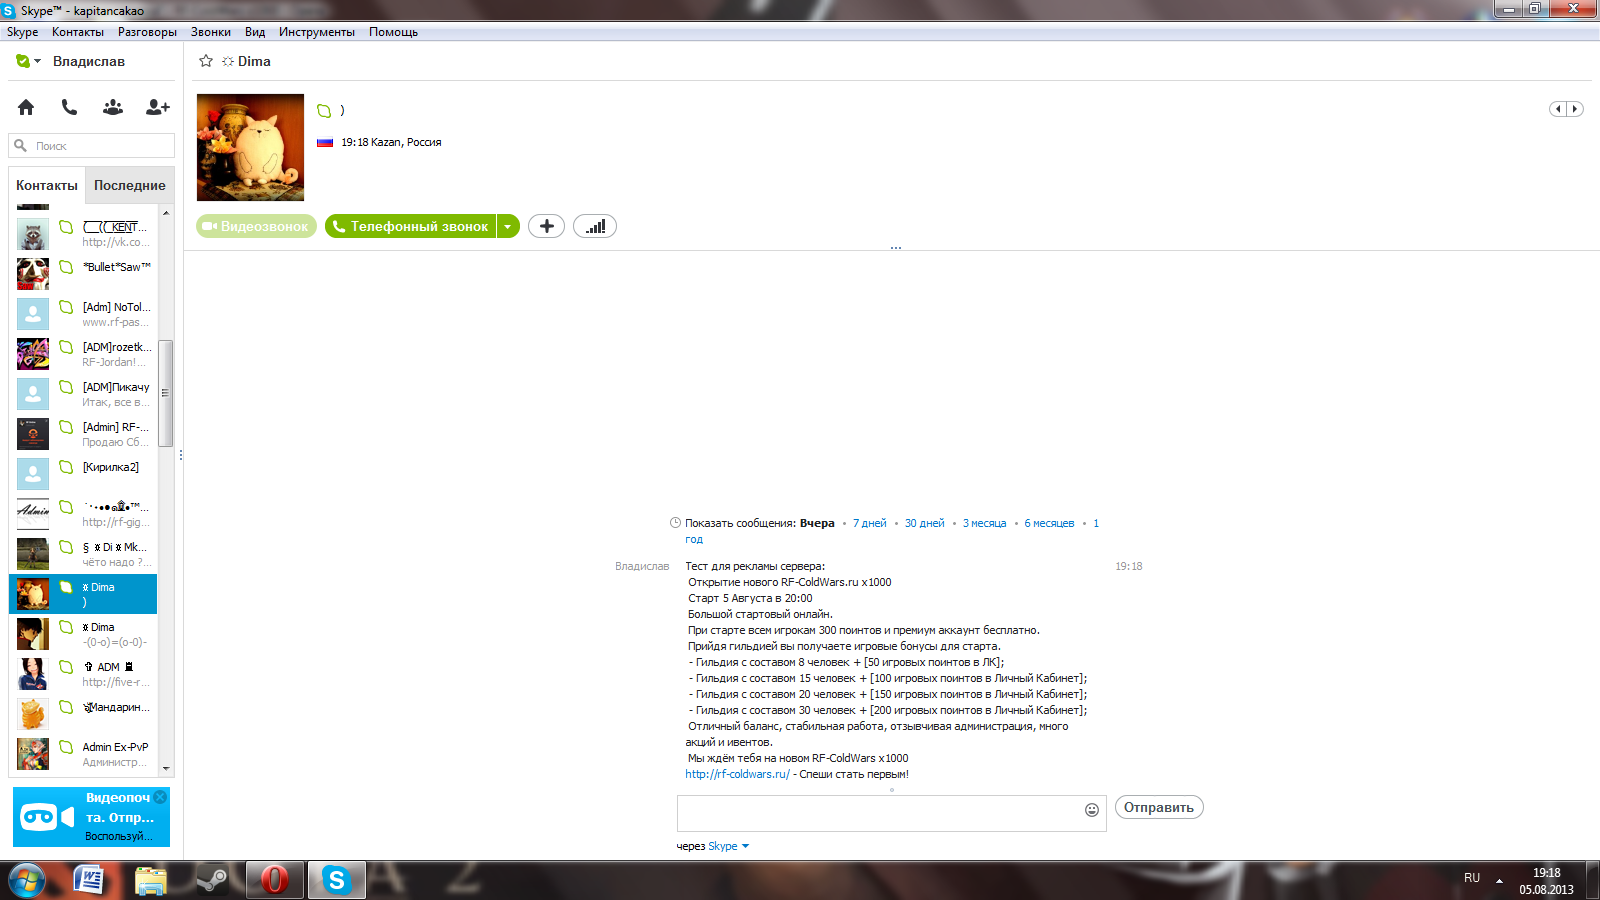
Task: Focus the Поиск contact search field
Action: 92,146
